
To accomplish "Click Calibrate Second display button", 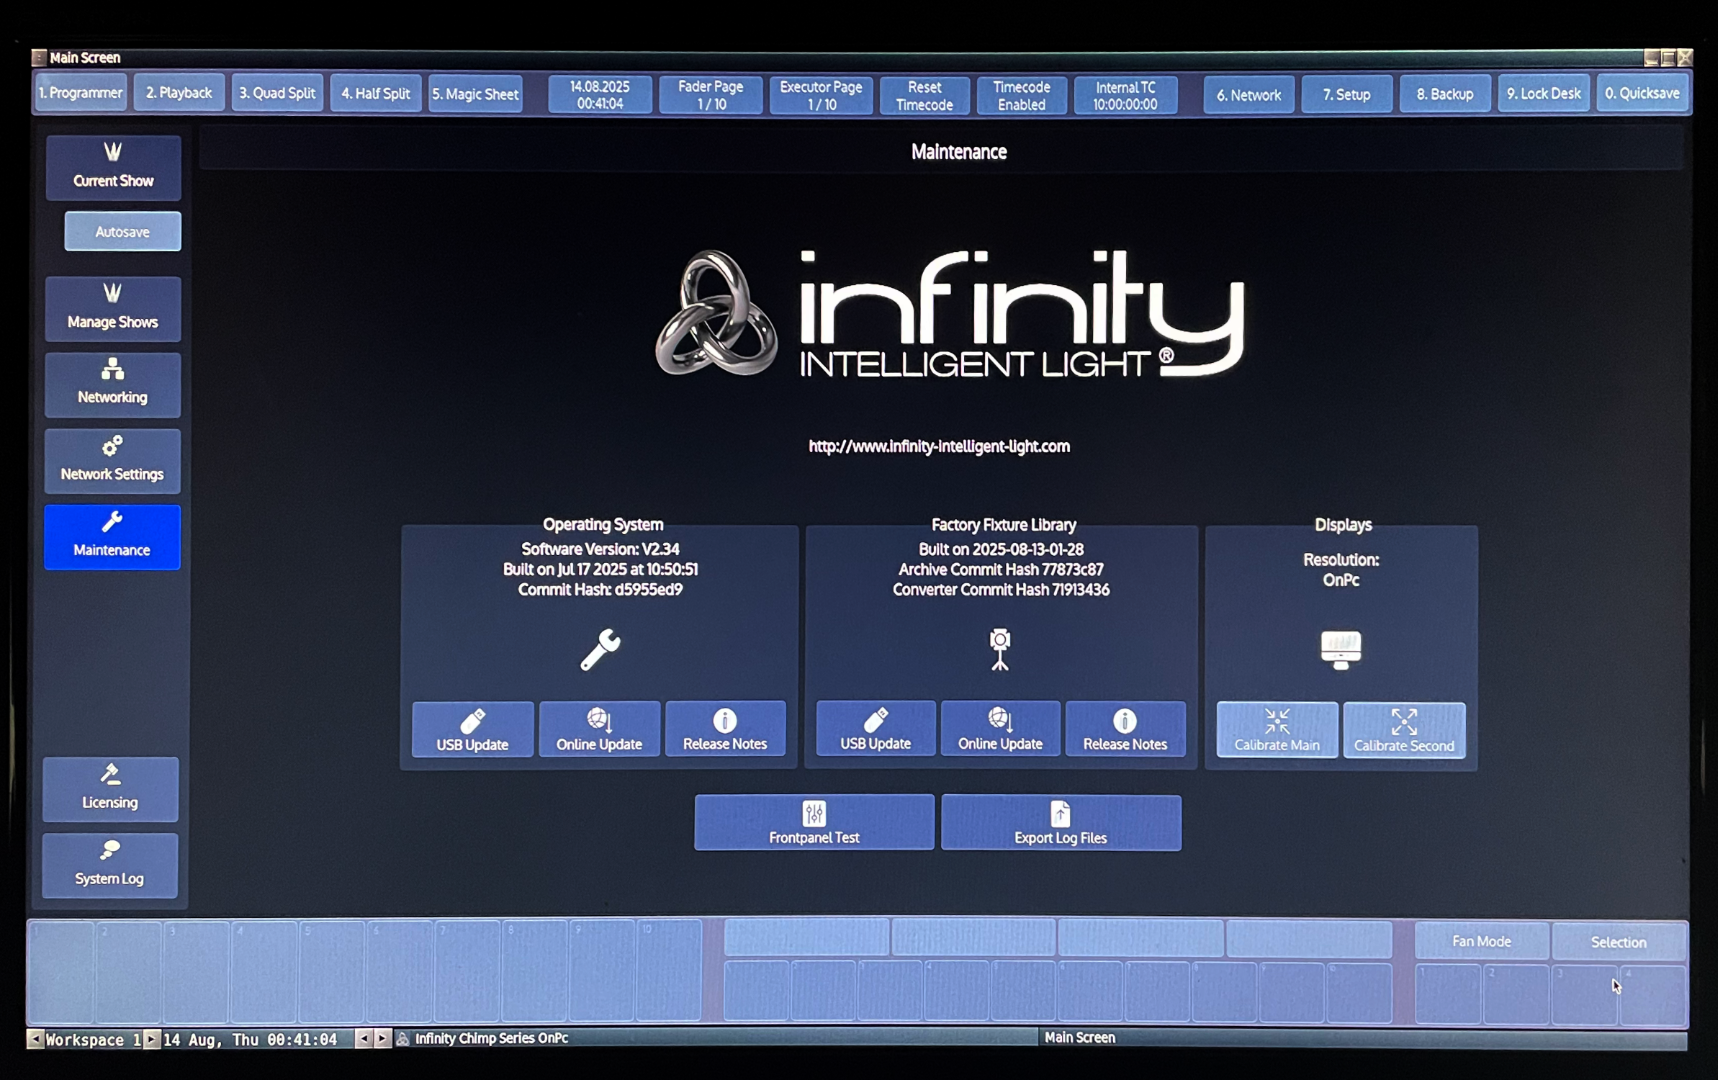I will (1404, 730).
